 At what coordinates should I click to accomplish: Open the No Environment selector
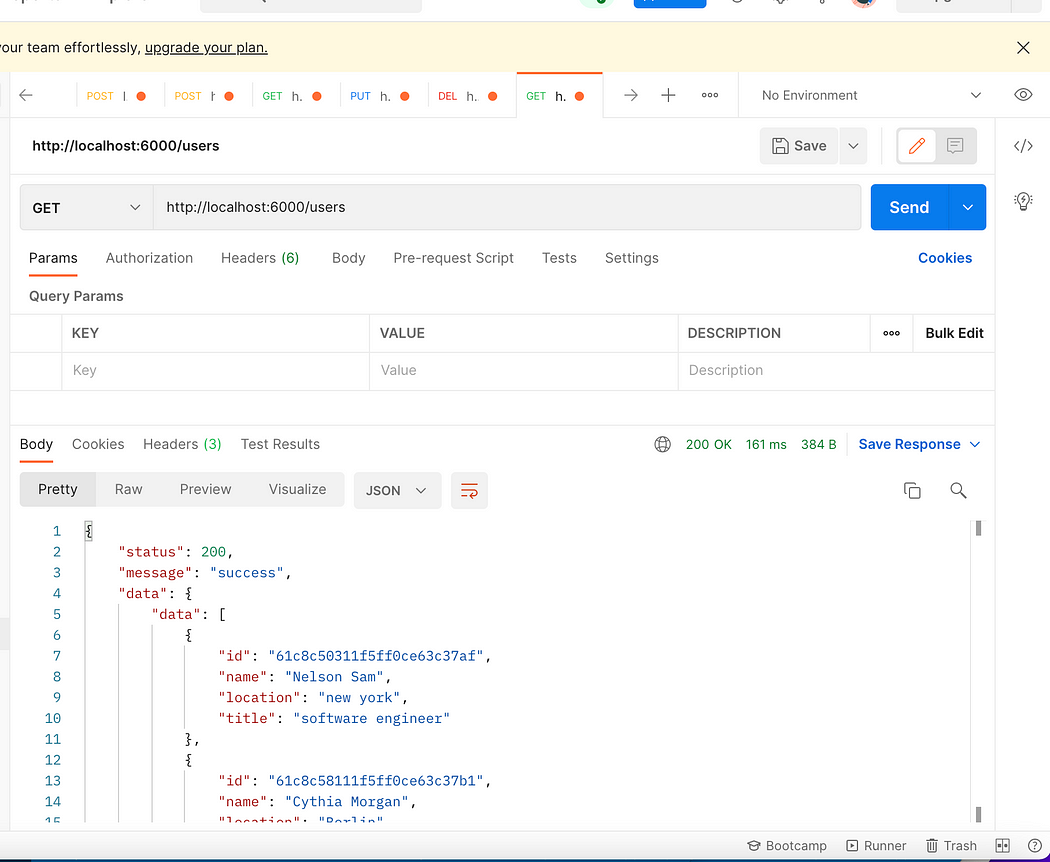click(872, 95)
